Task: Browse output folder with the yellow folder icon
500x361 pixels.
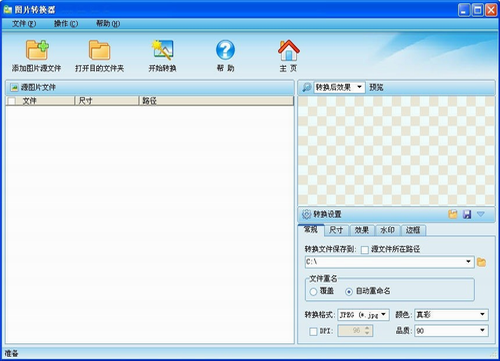Action: click(x=481, y=262)
